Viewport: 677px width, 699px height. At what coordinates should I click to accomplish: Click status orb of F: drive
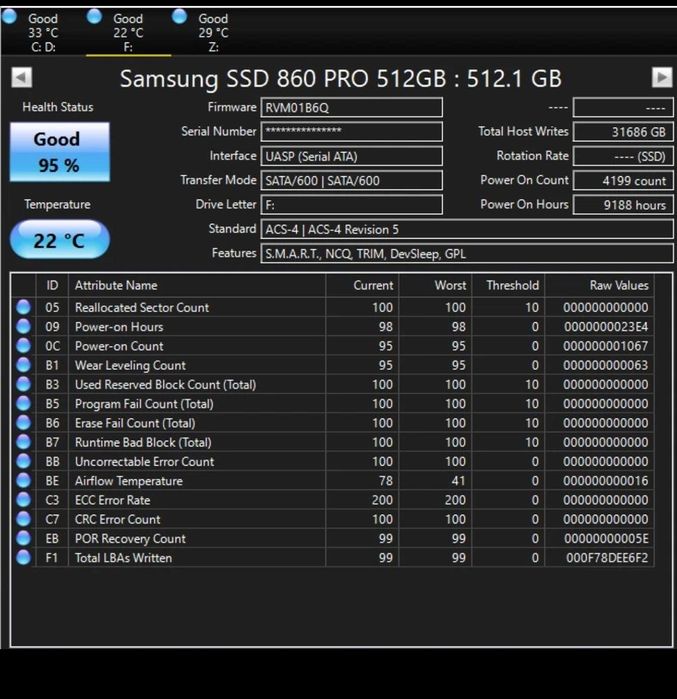coord(94,16)
